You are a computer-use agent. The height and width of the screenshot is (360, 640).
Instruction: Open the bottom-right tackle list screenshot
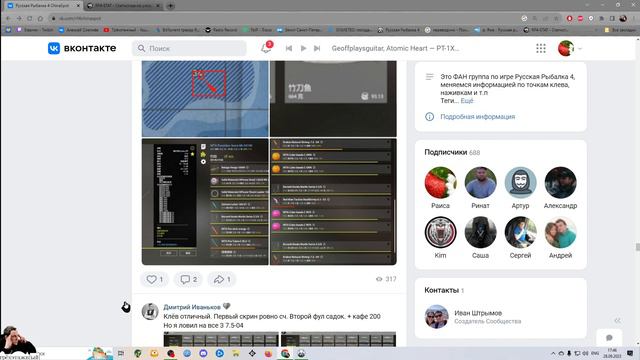pyautogui.click(x=333, y=202)
